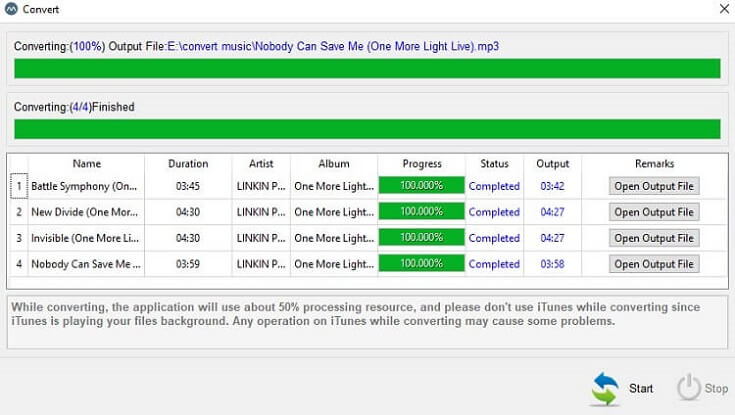The height and width of the screenshot is (415, 735).
Task: Click the Start conversion arrows icon
Action: click(x=605, y=388)
